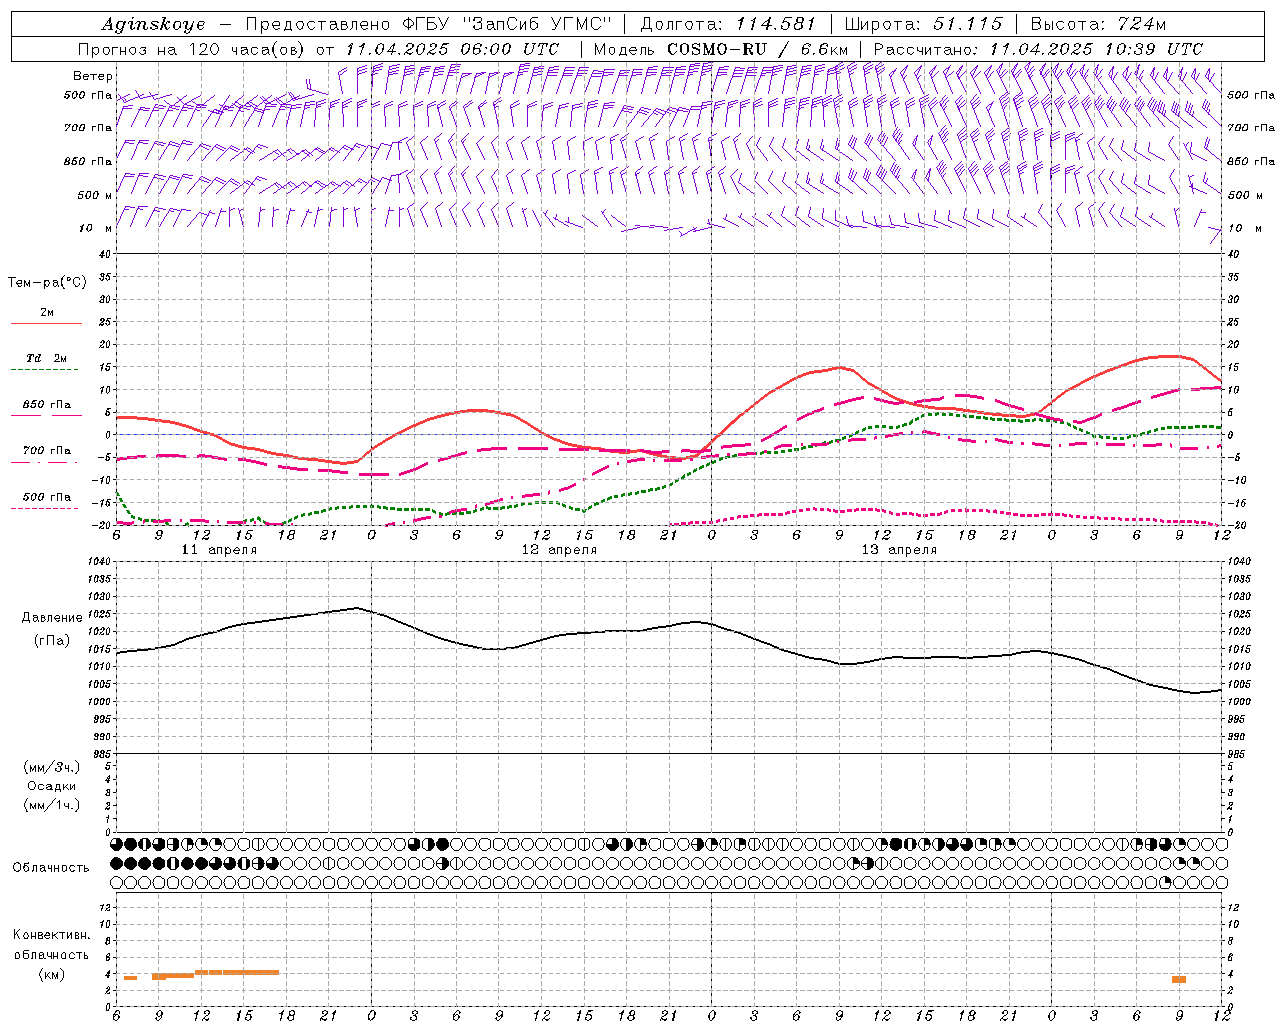Select the '13 апреля' date label
This screenshot has height=1024, width=1280.
(x=899, y=550)
